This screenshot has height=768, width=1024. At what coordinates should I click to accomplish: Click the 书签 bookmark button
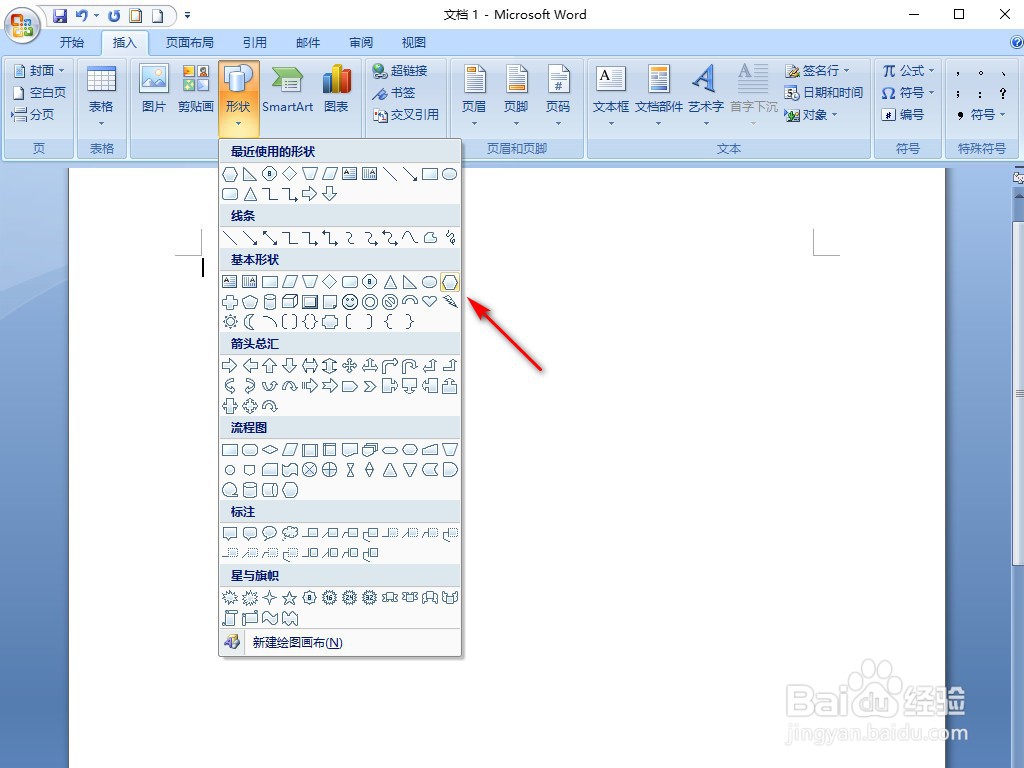(394, 93)
